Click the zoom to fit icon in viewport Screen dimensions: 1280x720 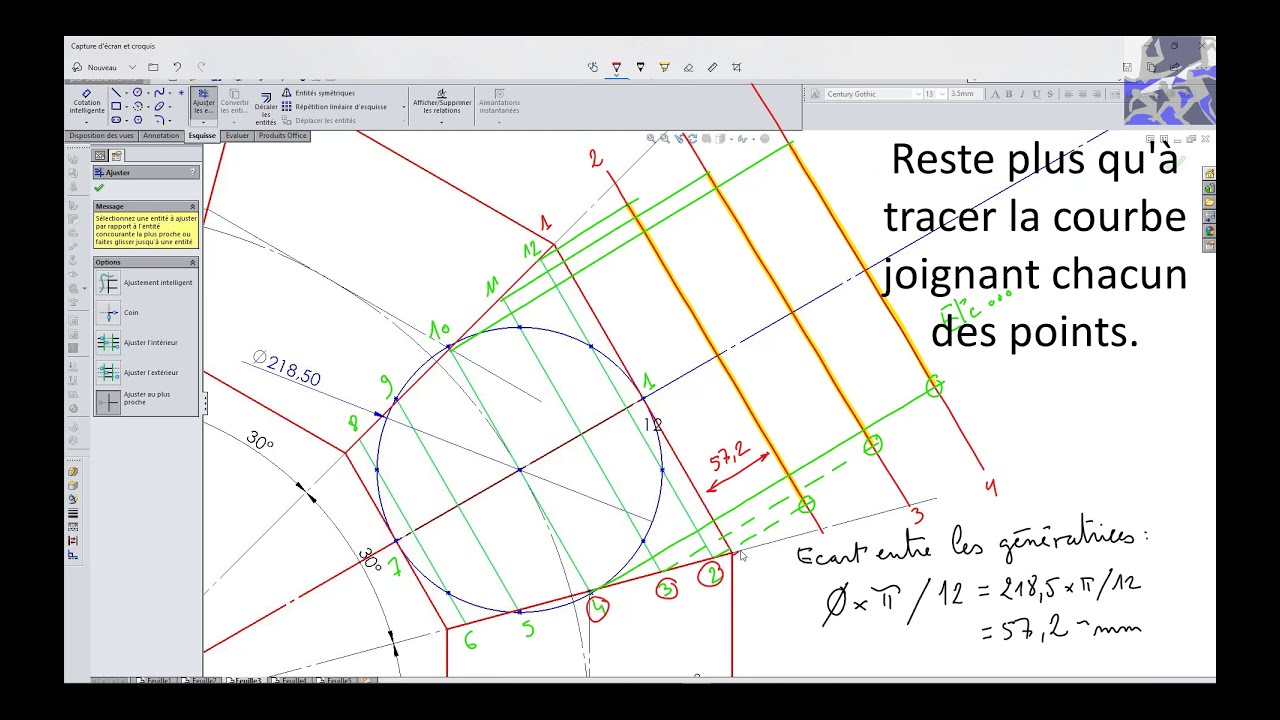coord(650,138)
